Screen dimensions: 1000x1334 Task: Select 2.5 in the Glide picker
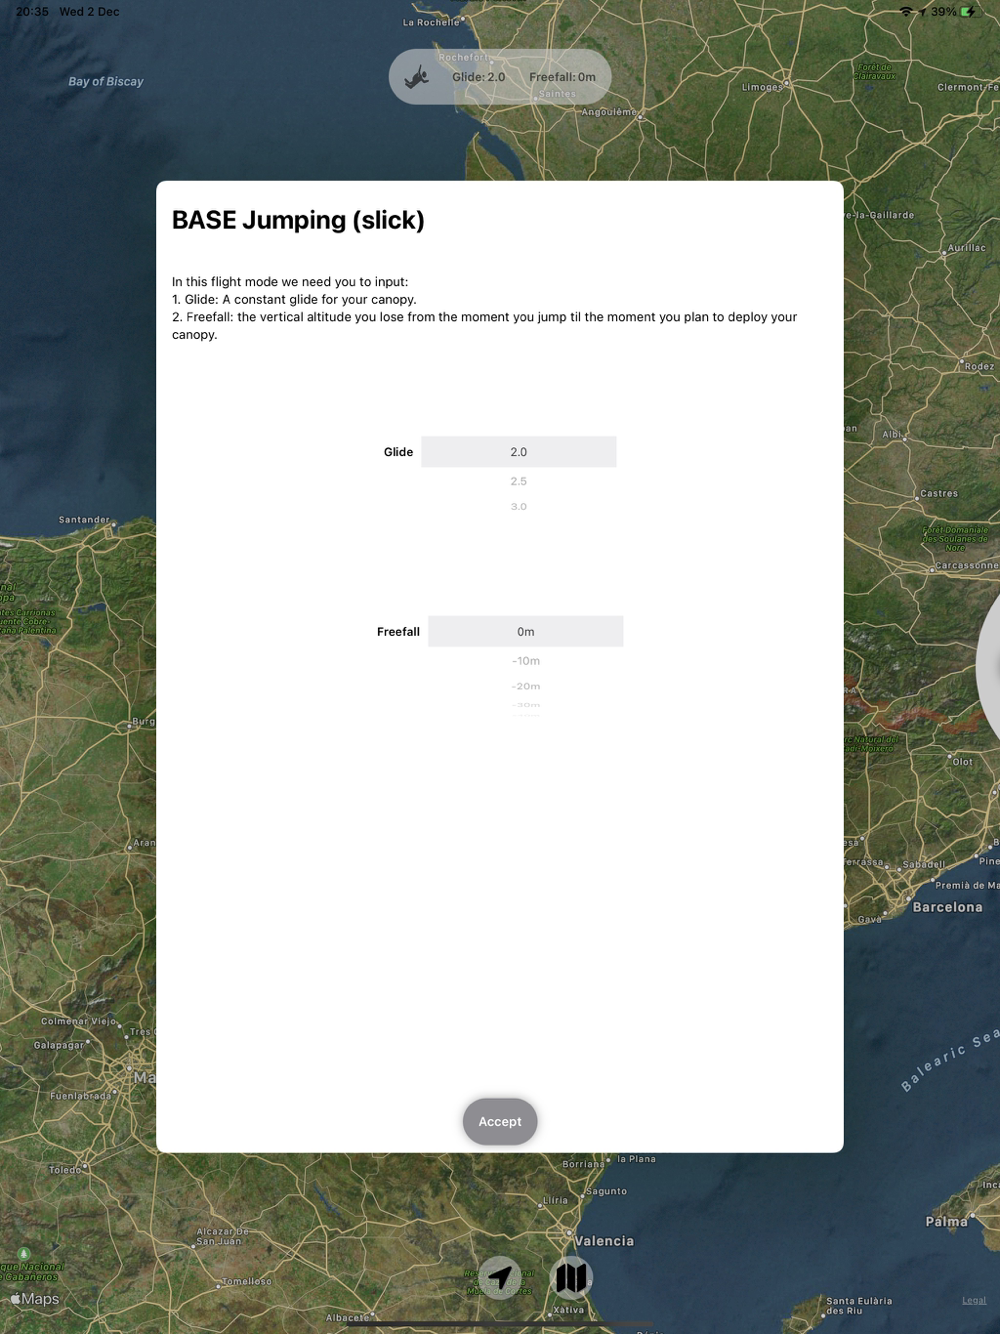tap(518, 481)
